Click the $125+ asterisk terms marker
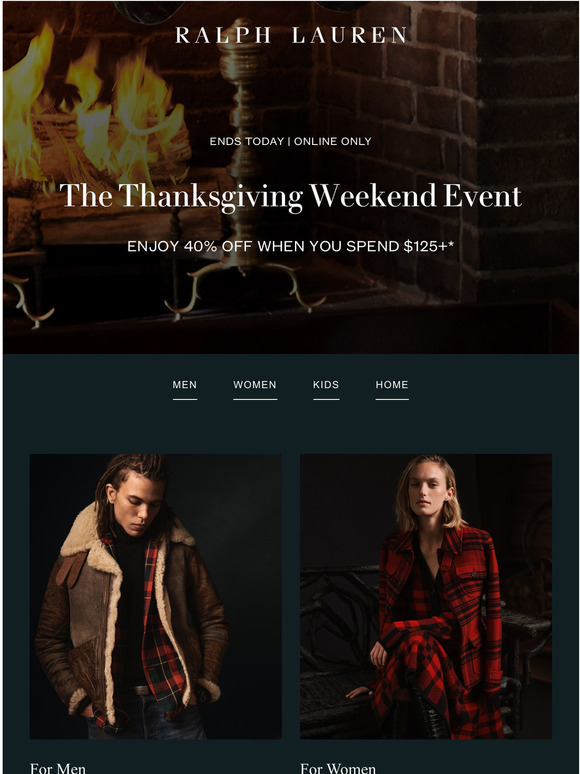Image resolution: width=580 pixels, height=774 pixels. pos(451,243)
